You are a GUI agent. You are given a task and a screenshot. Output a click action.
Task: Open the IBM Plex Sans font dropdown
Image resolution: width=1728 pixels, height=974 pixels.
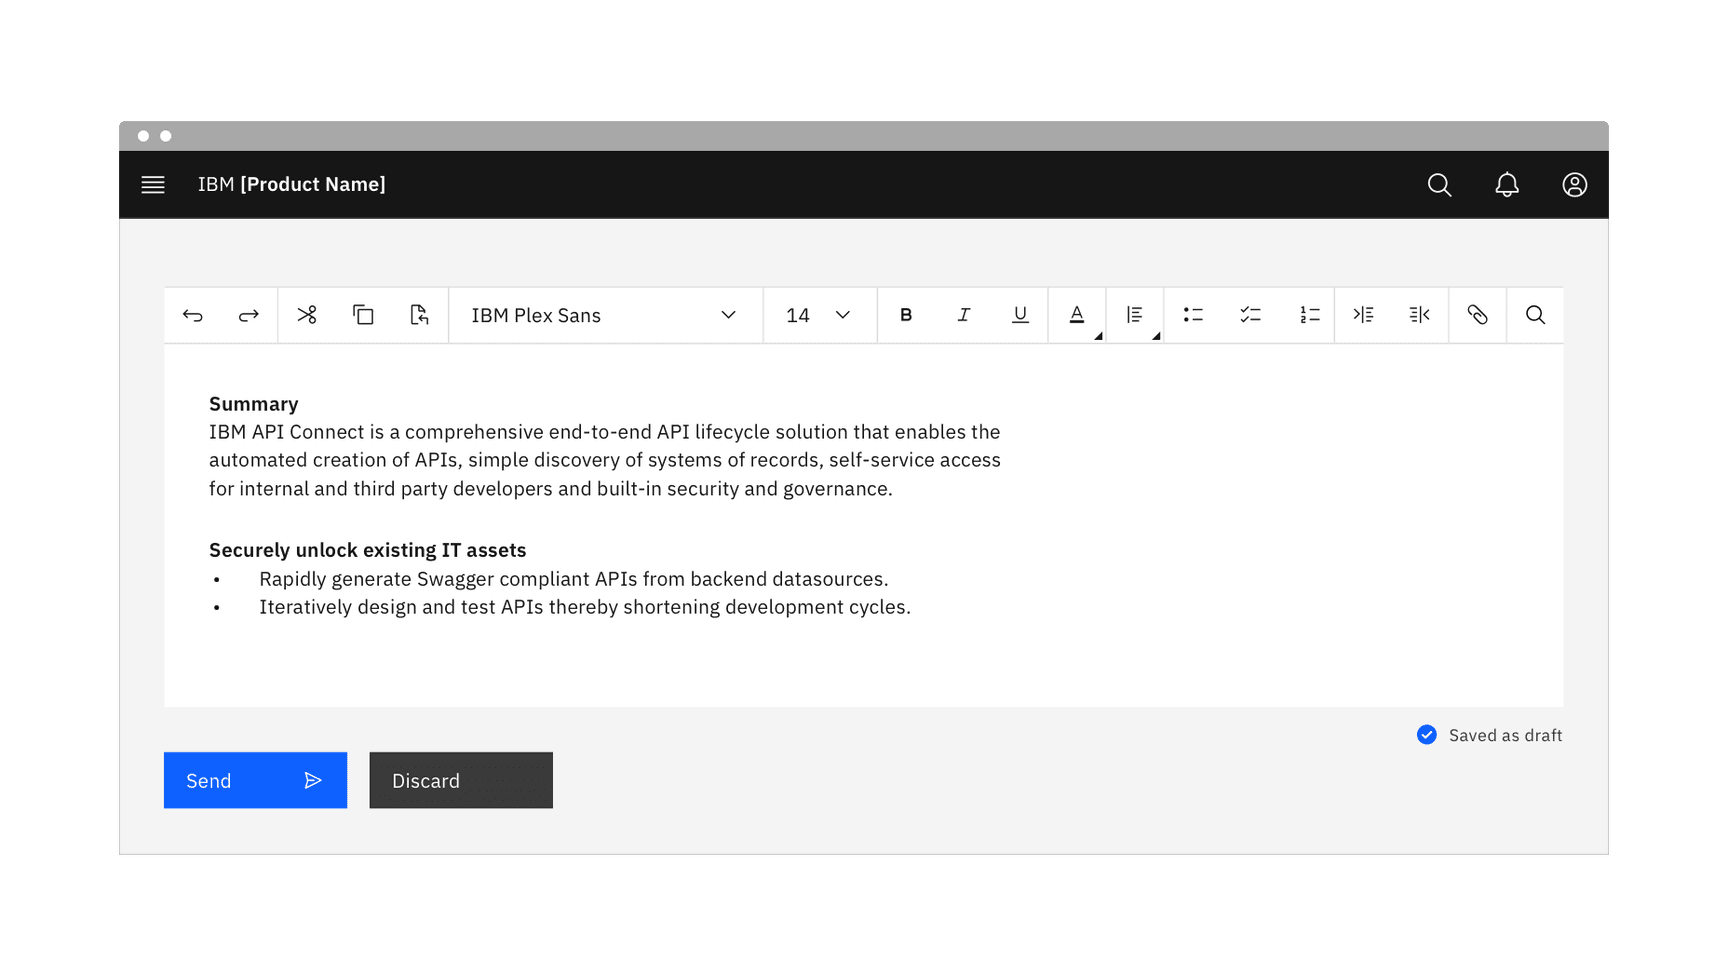[x=604, y=315]
